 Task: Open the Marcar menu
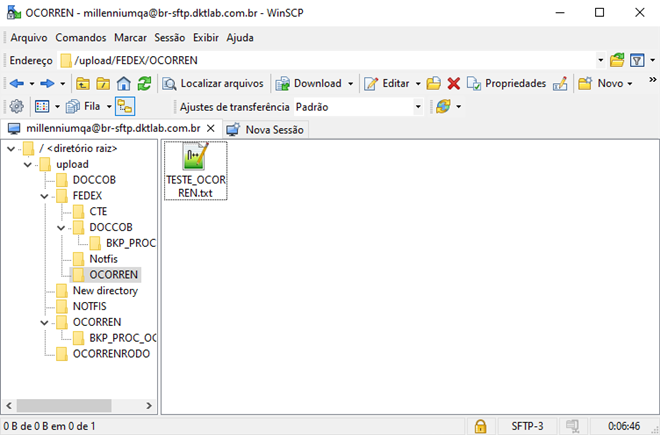coord(130,37)
